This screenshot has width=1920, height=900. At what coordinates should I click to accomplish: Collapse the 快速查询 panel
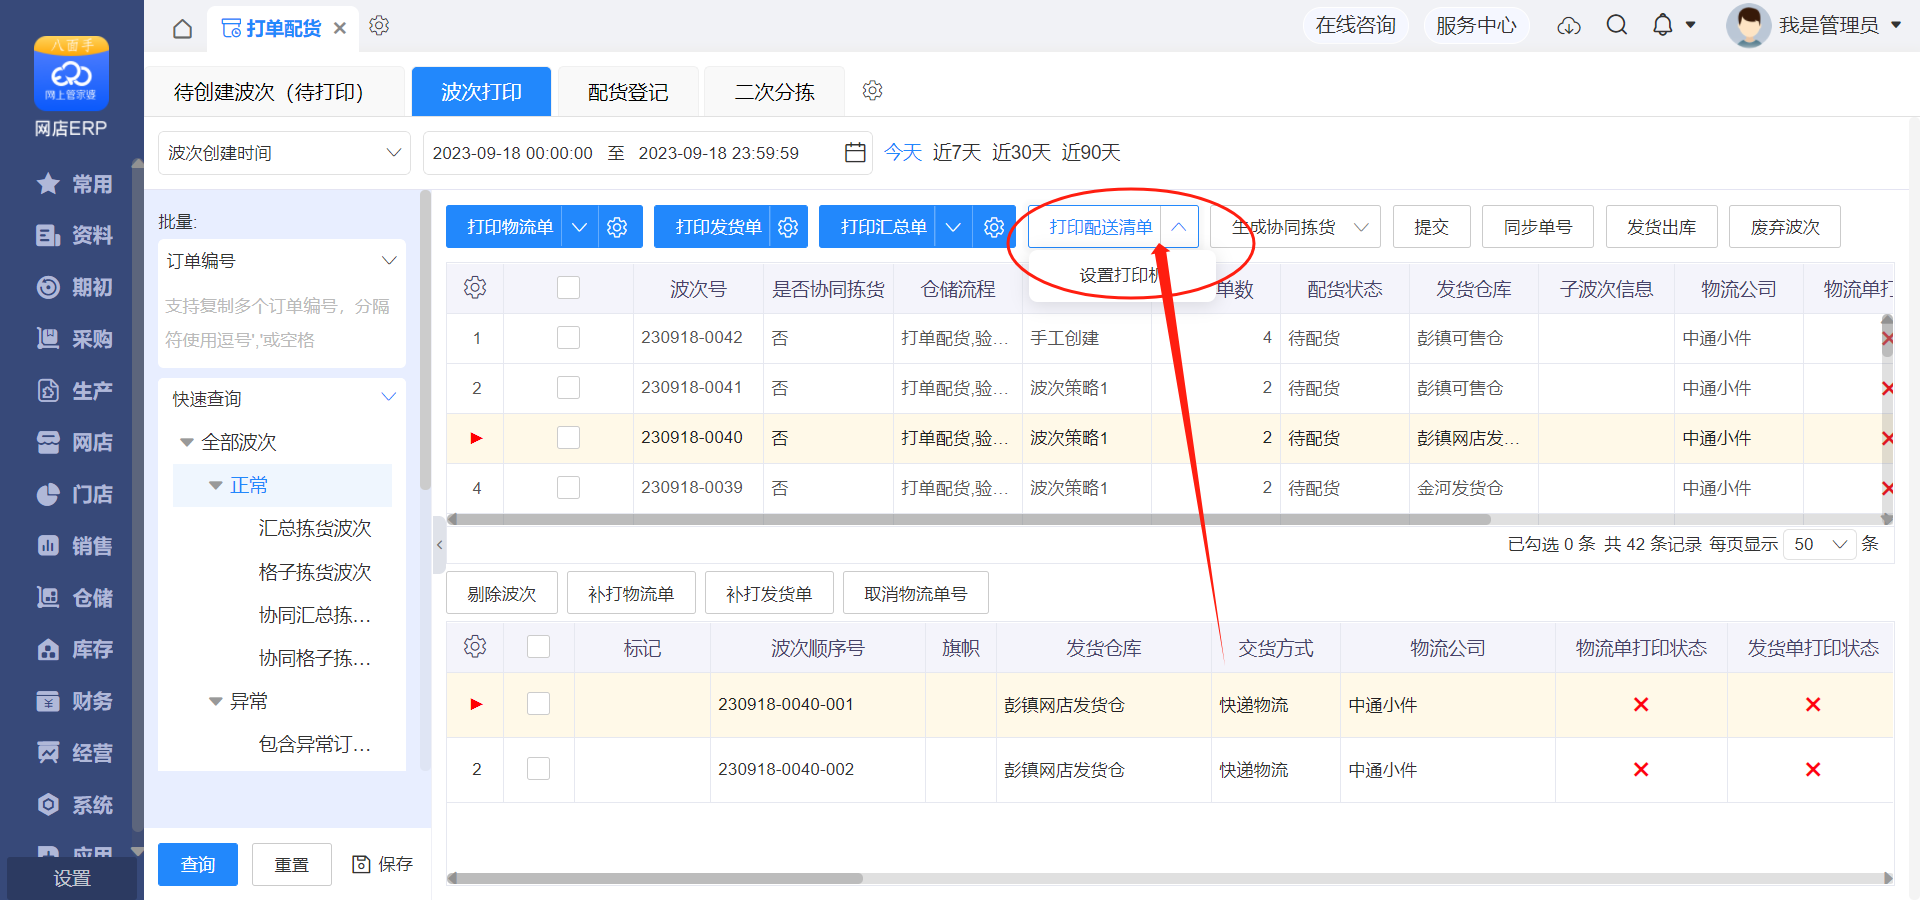pyautogui.click(x=389, y=398)
